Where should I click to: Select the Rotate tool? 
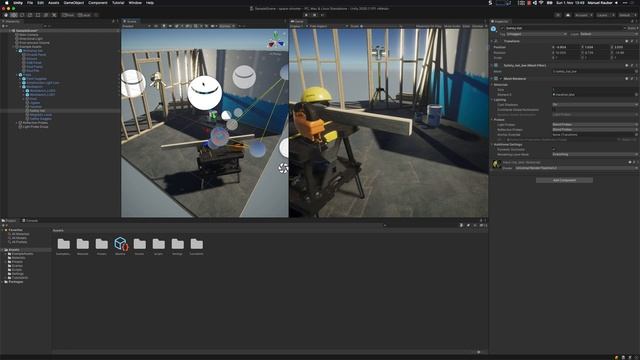tap(22, 15)
